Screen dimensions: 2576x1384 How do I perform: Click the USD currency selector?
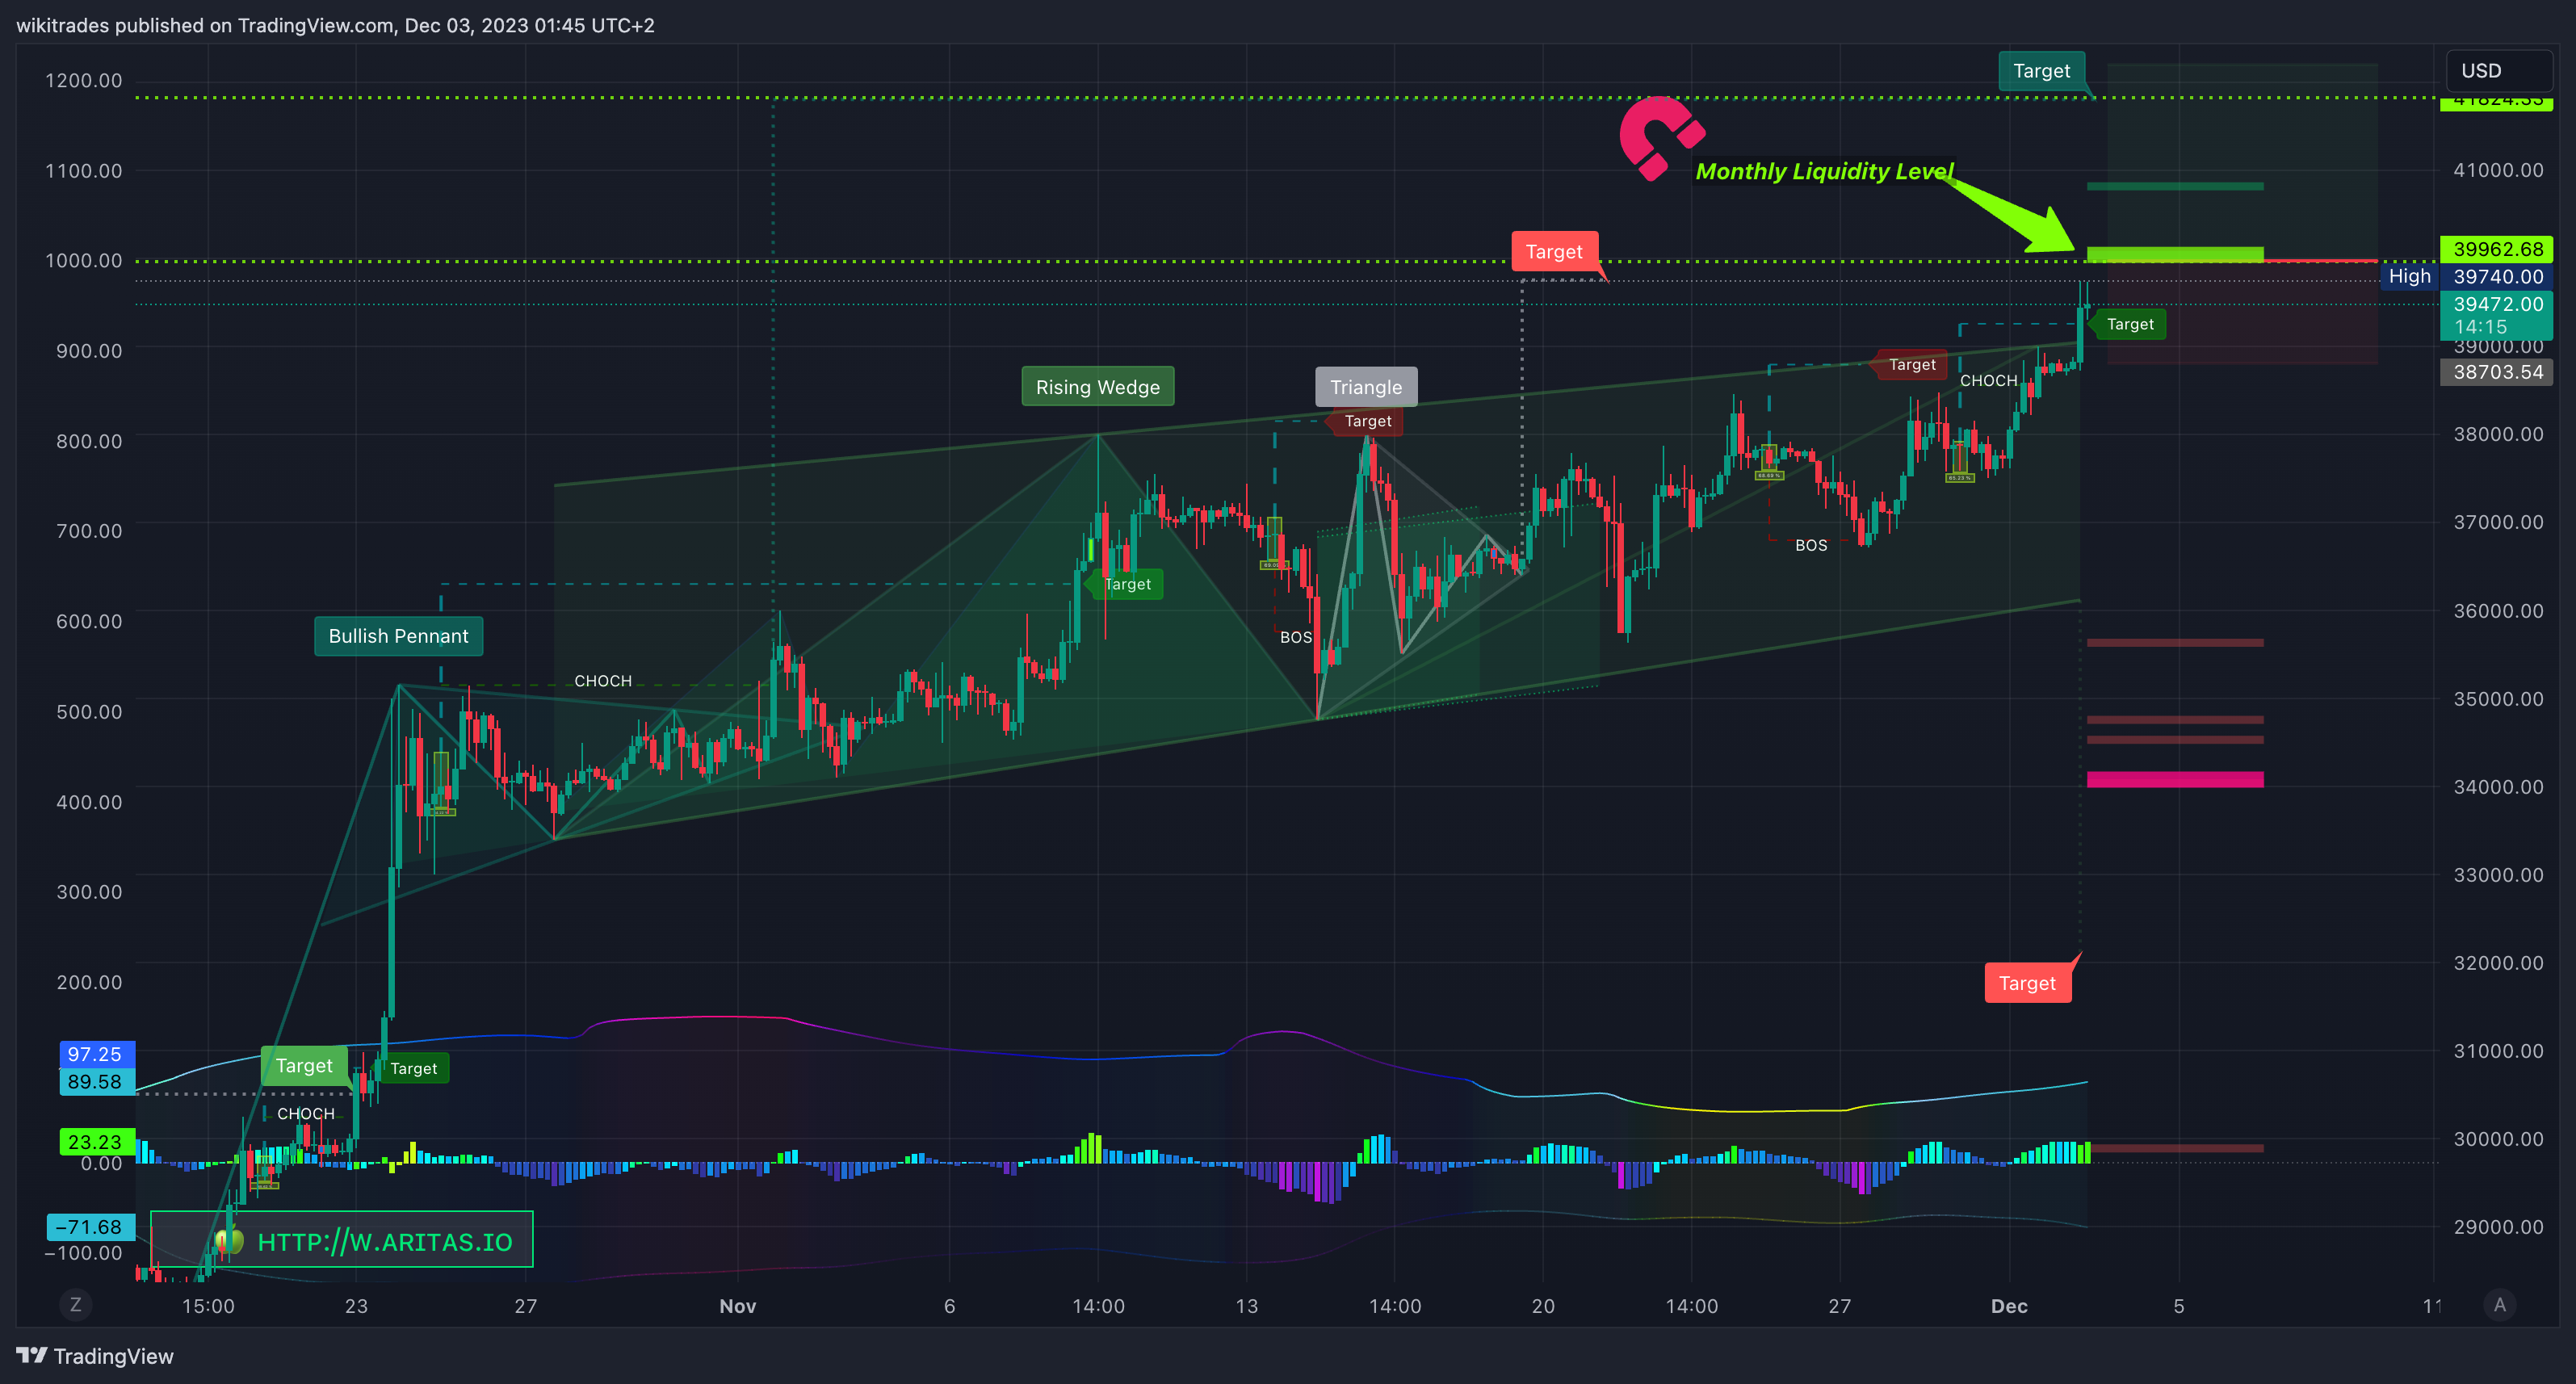click(x=2498, y=71)
